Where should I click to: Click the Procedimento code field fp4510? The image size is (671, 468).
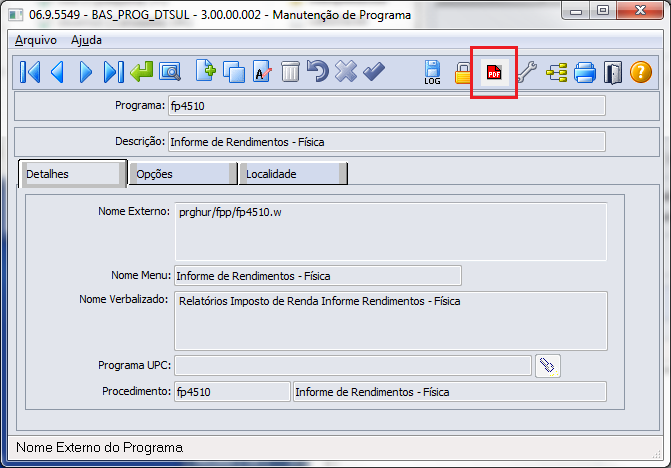point(232,392)
